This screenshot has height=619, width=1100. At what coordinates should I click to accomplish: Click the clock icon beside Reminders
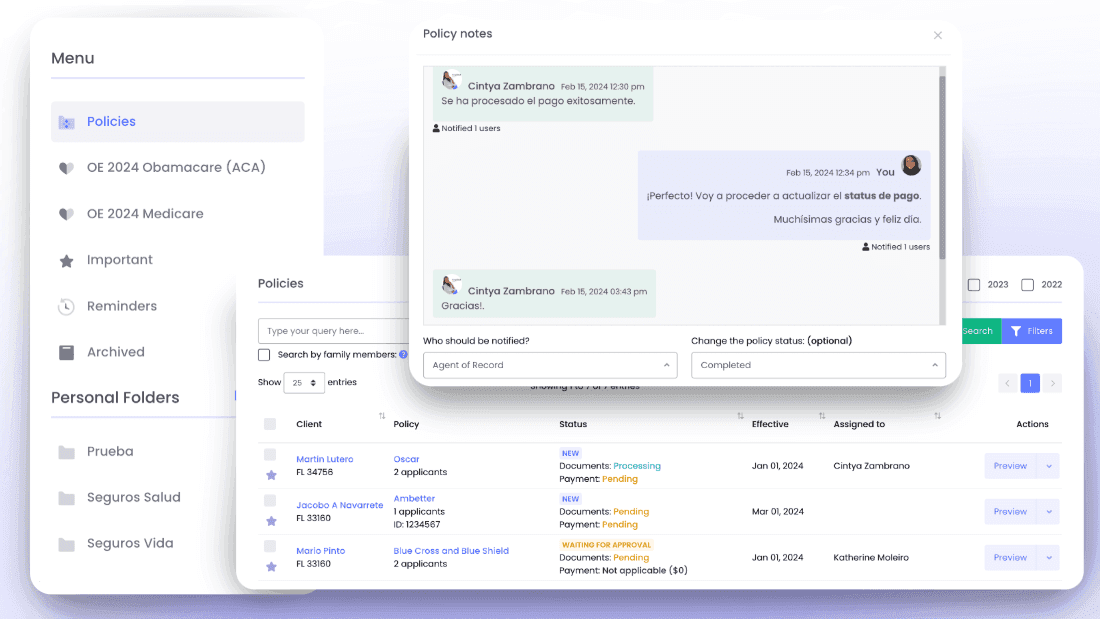coord(66,306)
